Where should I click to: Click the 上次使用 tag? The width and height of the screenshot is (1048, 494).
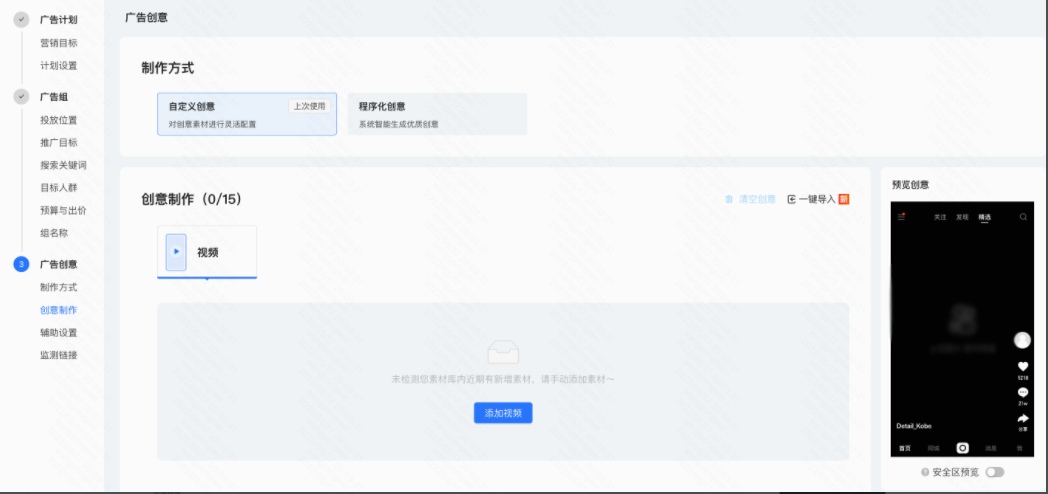tap(309, 106)
